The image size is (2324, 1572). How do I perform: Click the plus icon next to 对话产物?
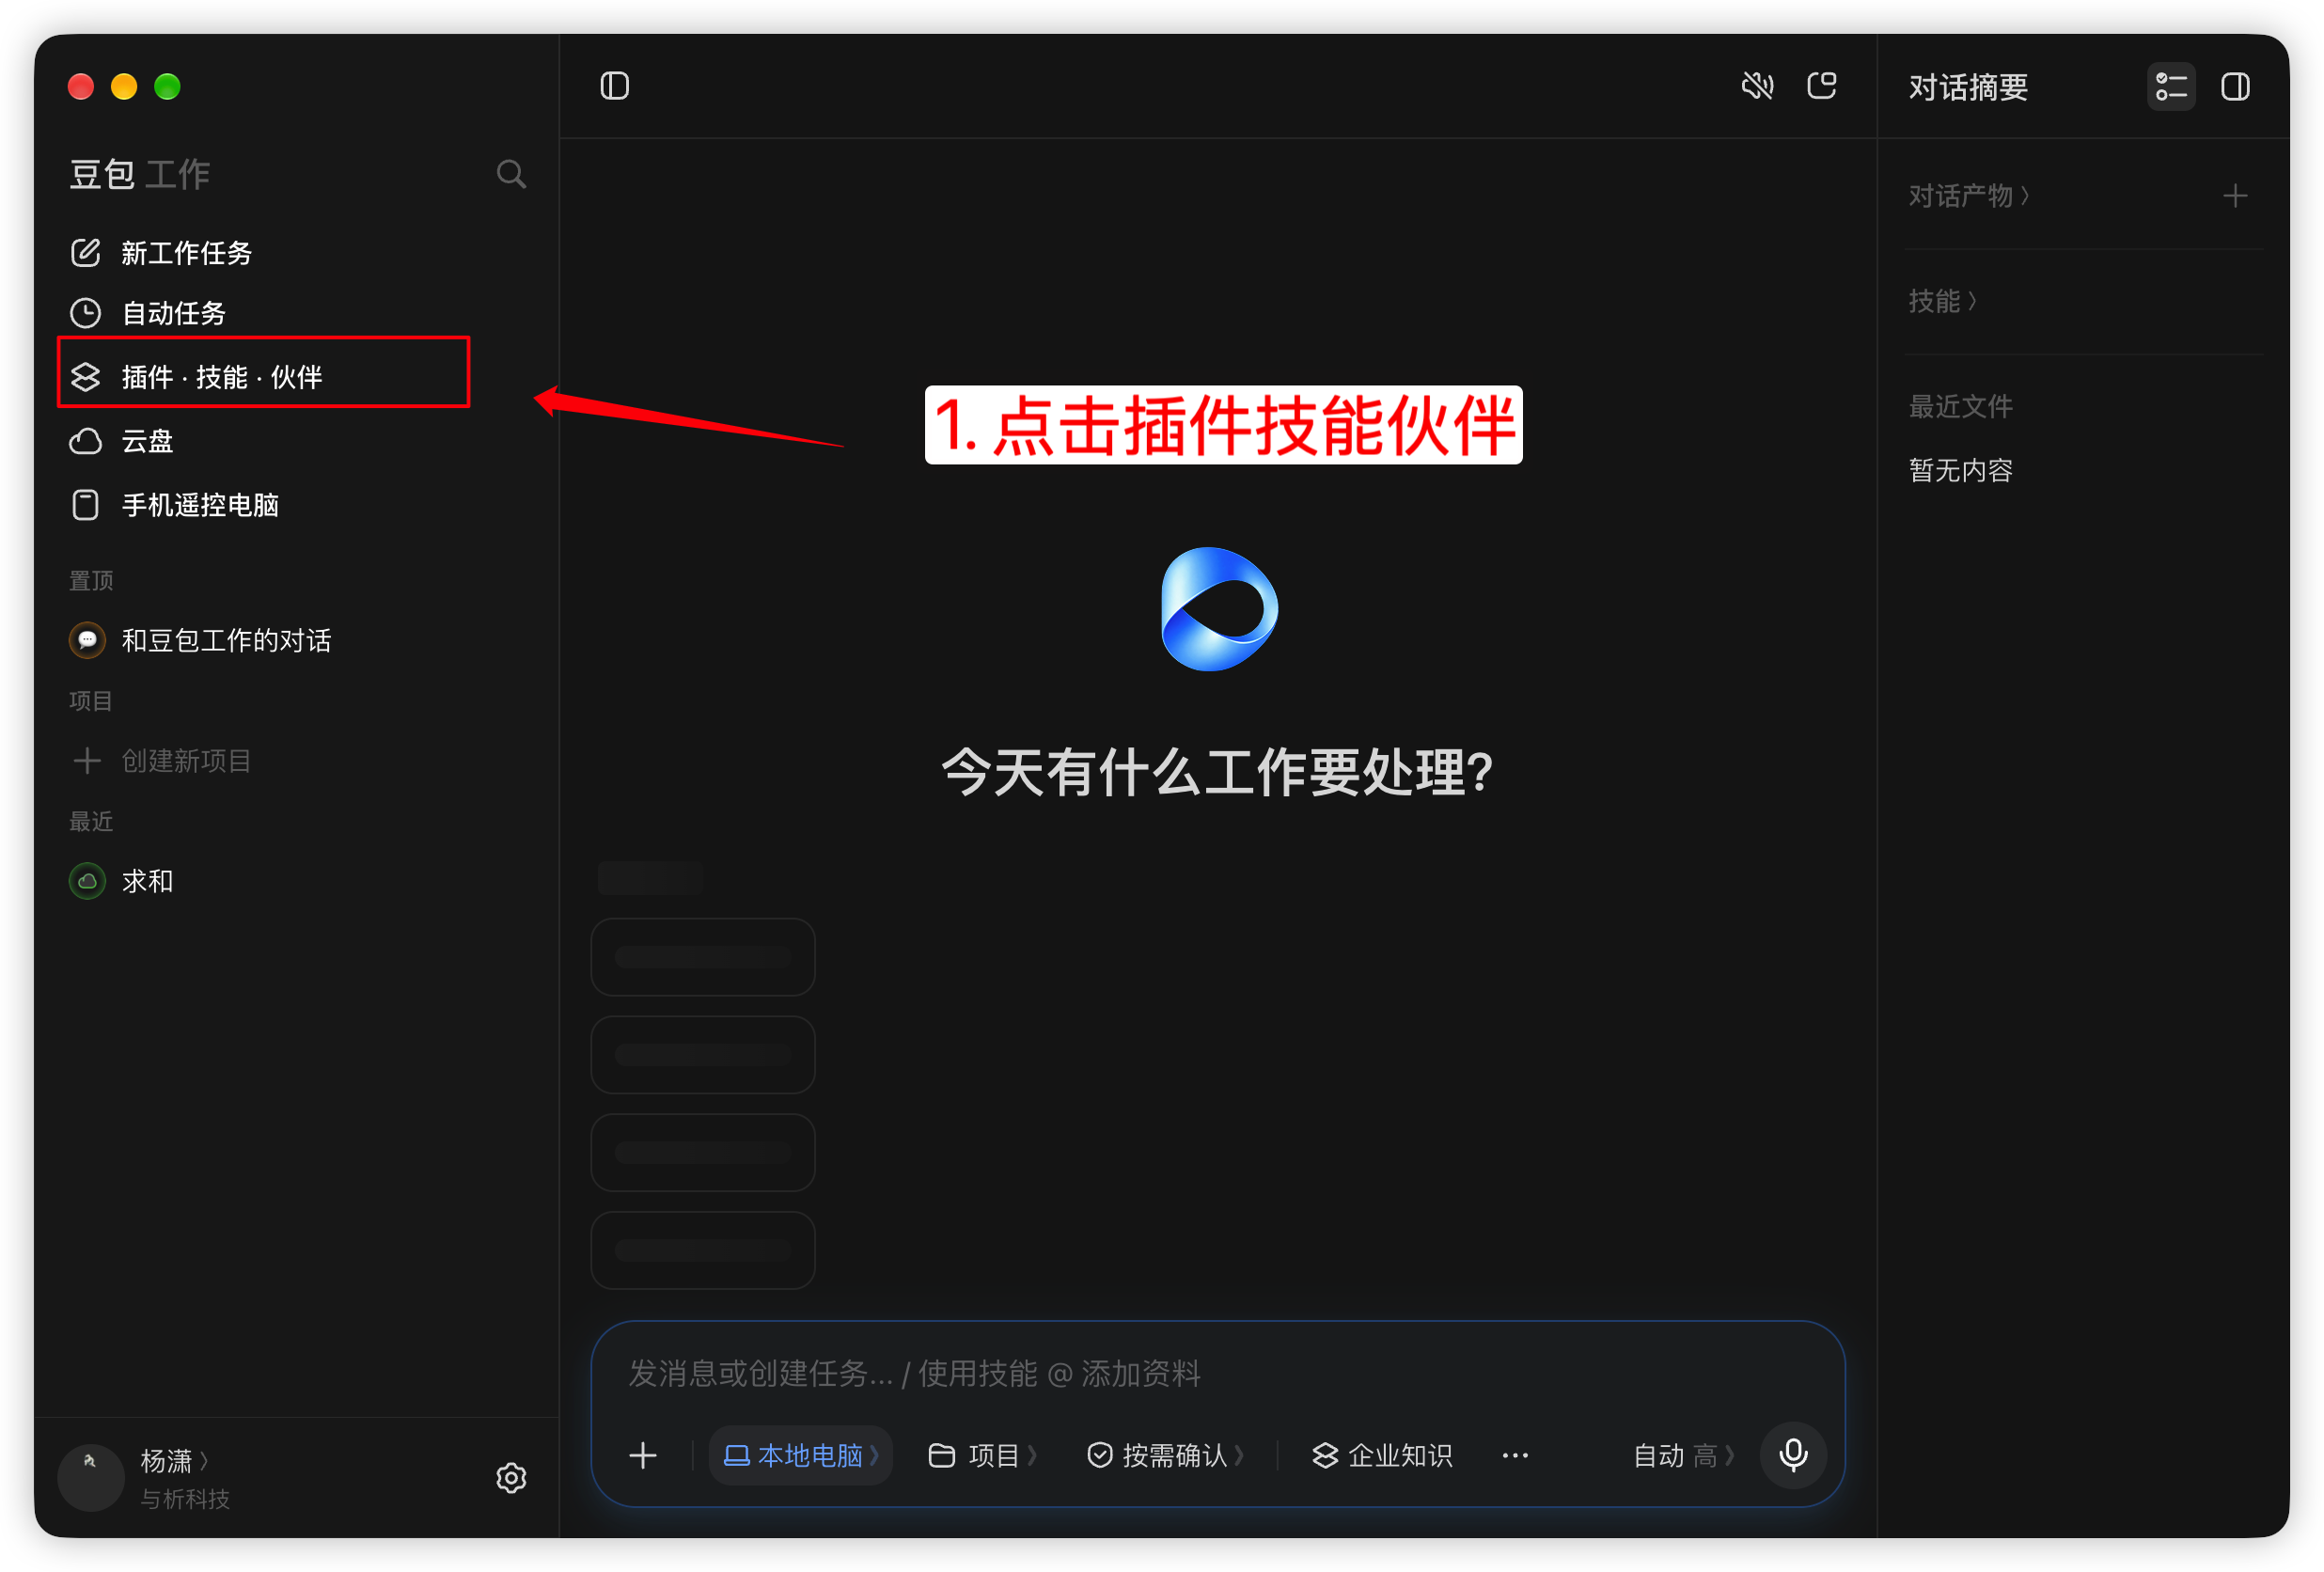pos(2235,196)
